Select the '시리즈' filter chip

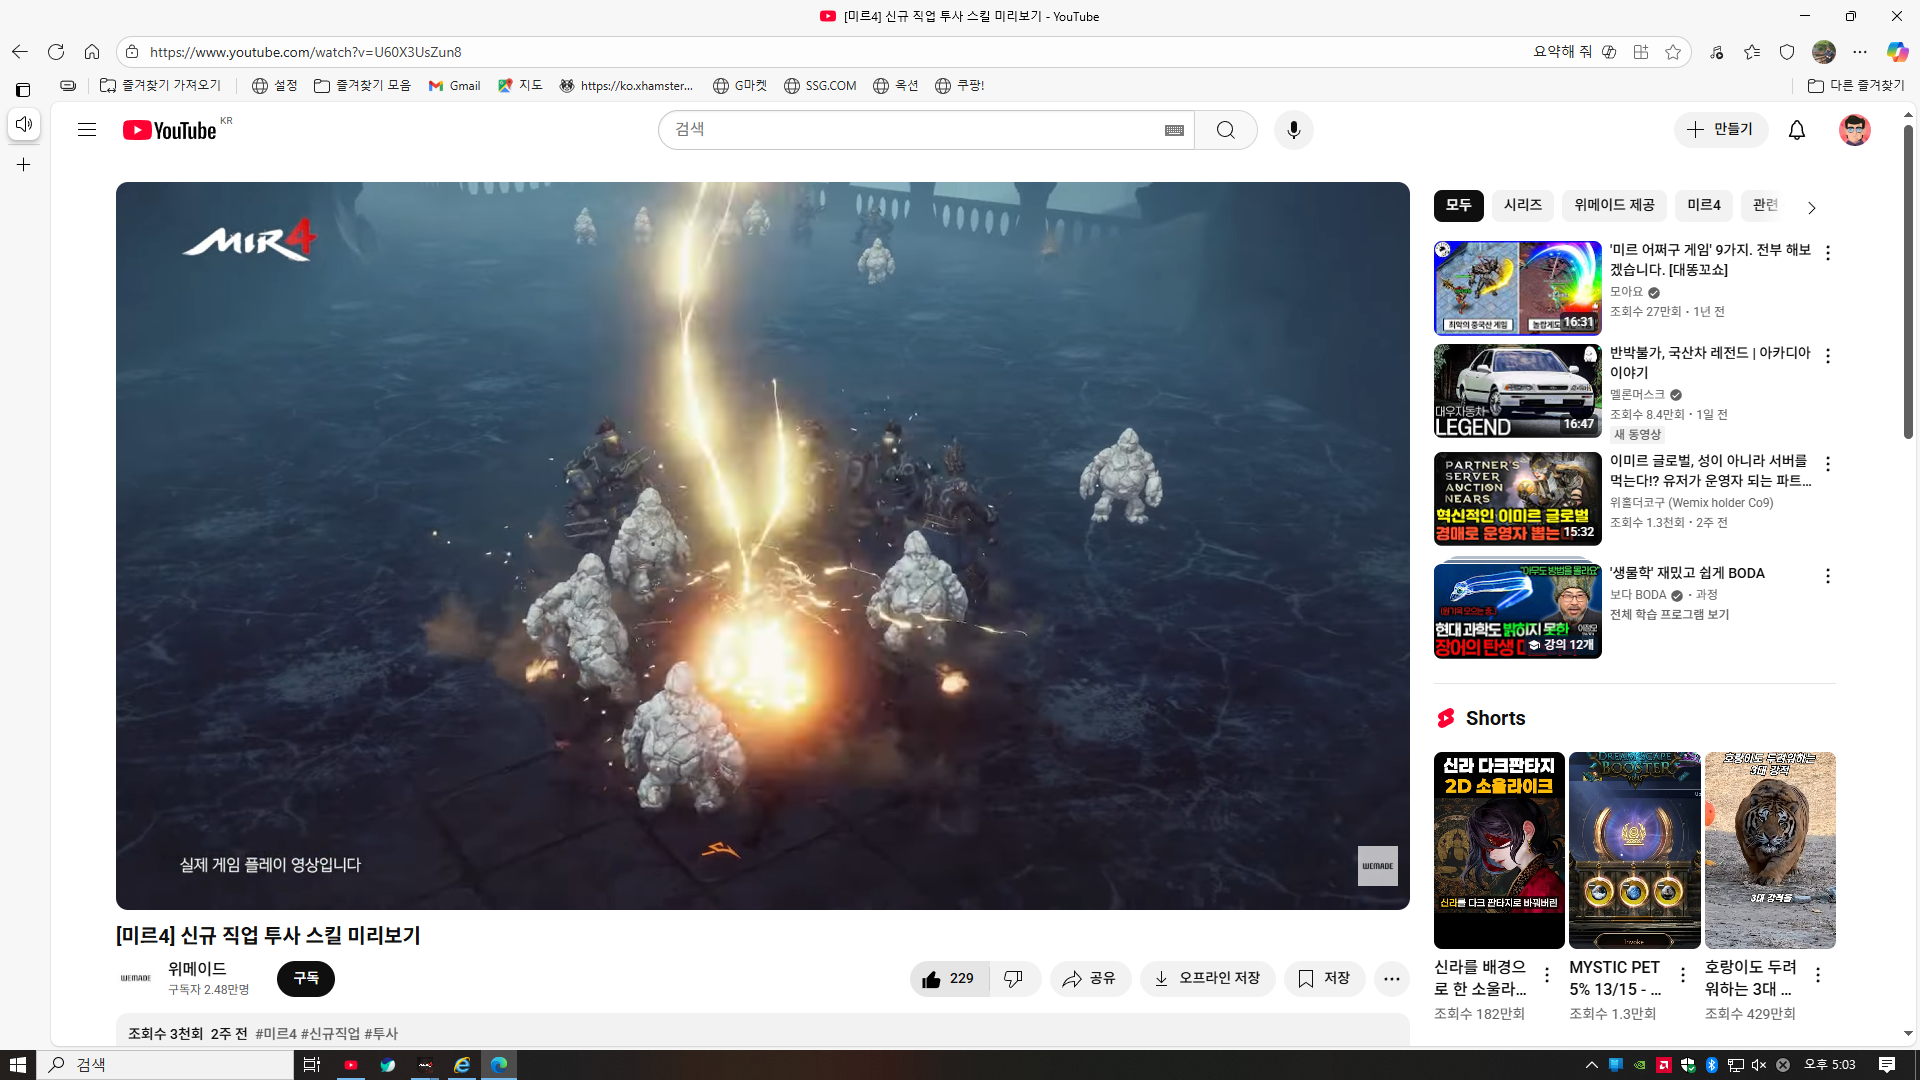1522,205
